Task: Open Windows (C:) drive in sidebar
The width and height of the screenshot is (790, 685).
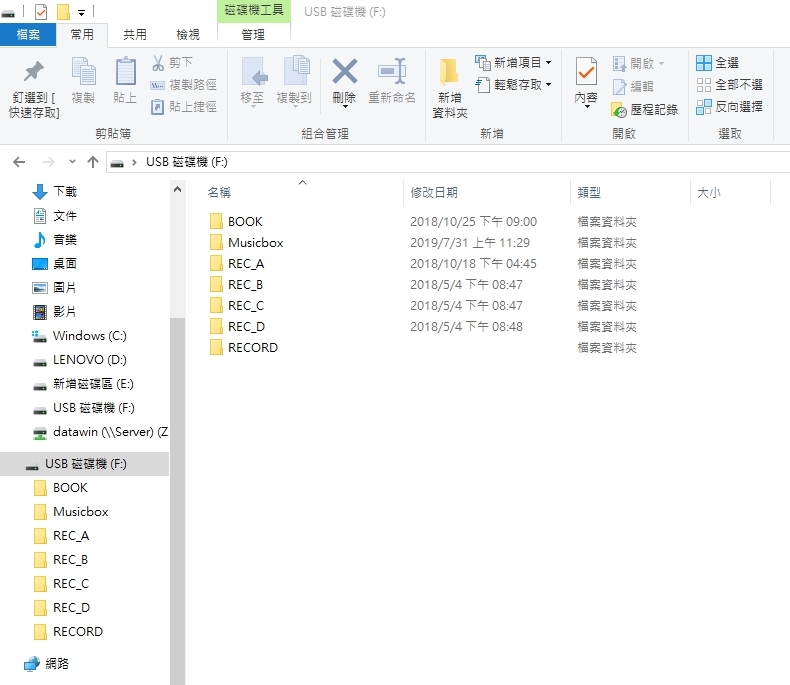Action: (x=80, y=336)
